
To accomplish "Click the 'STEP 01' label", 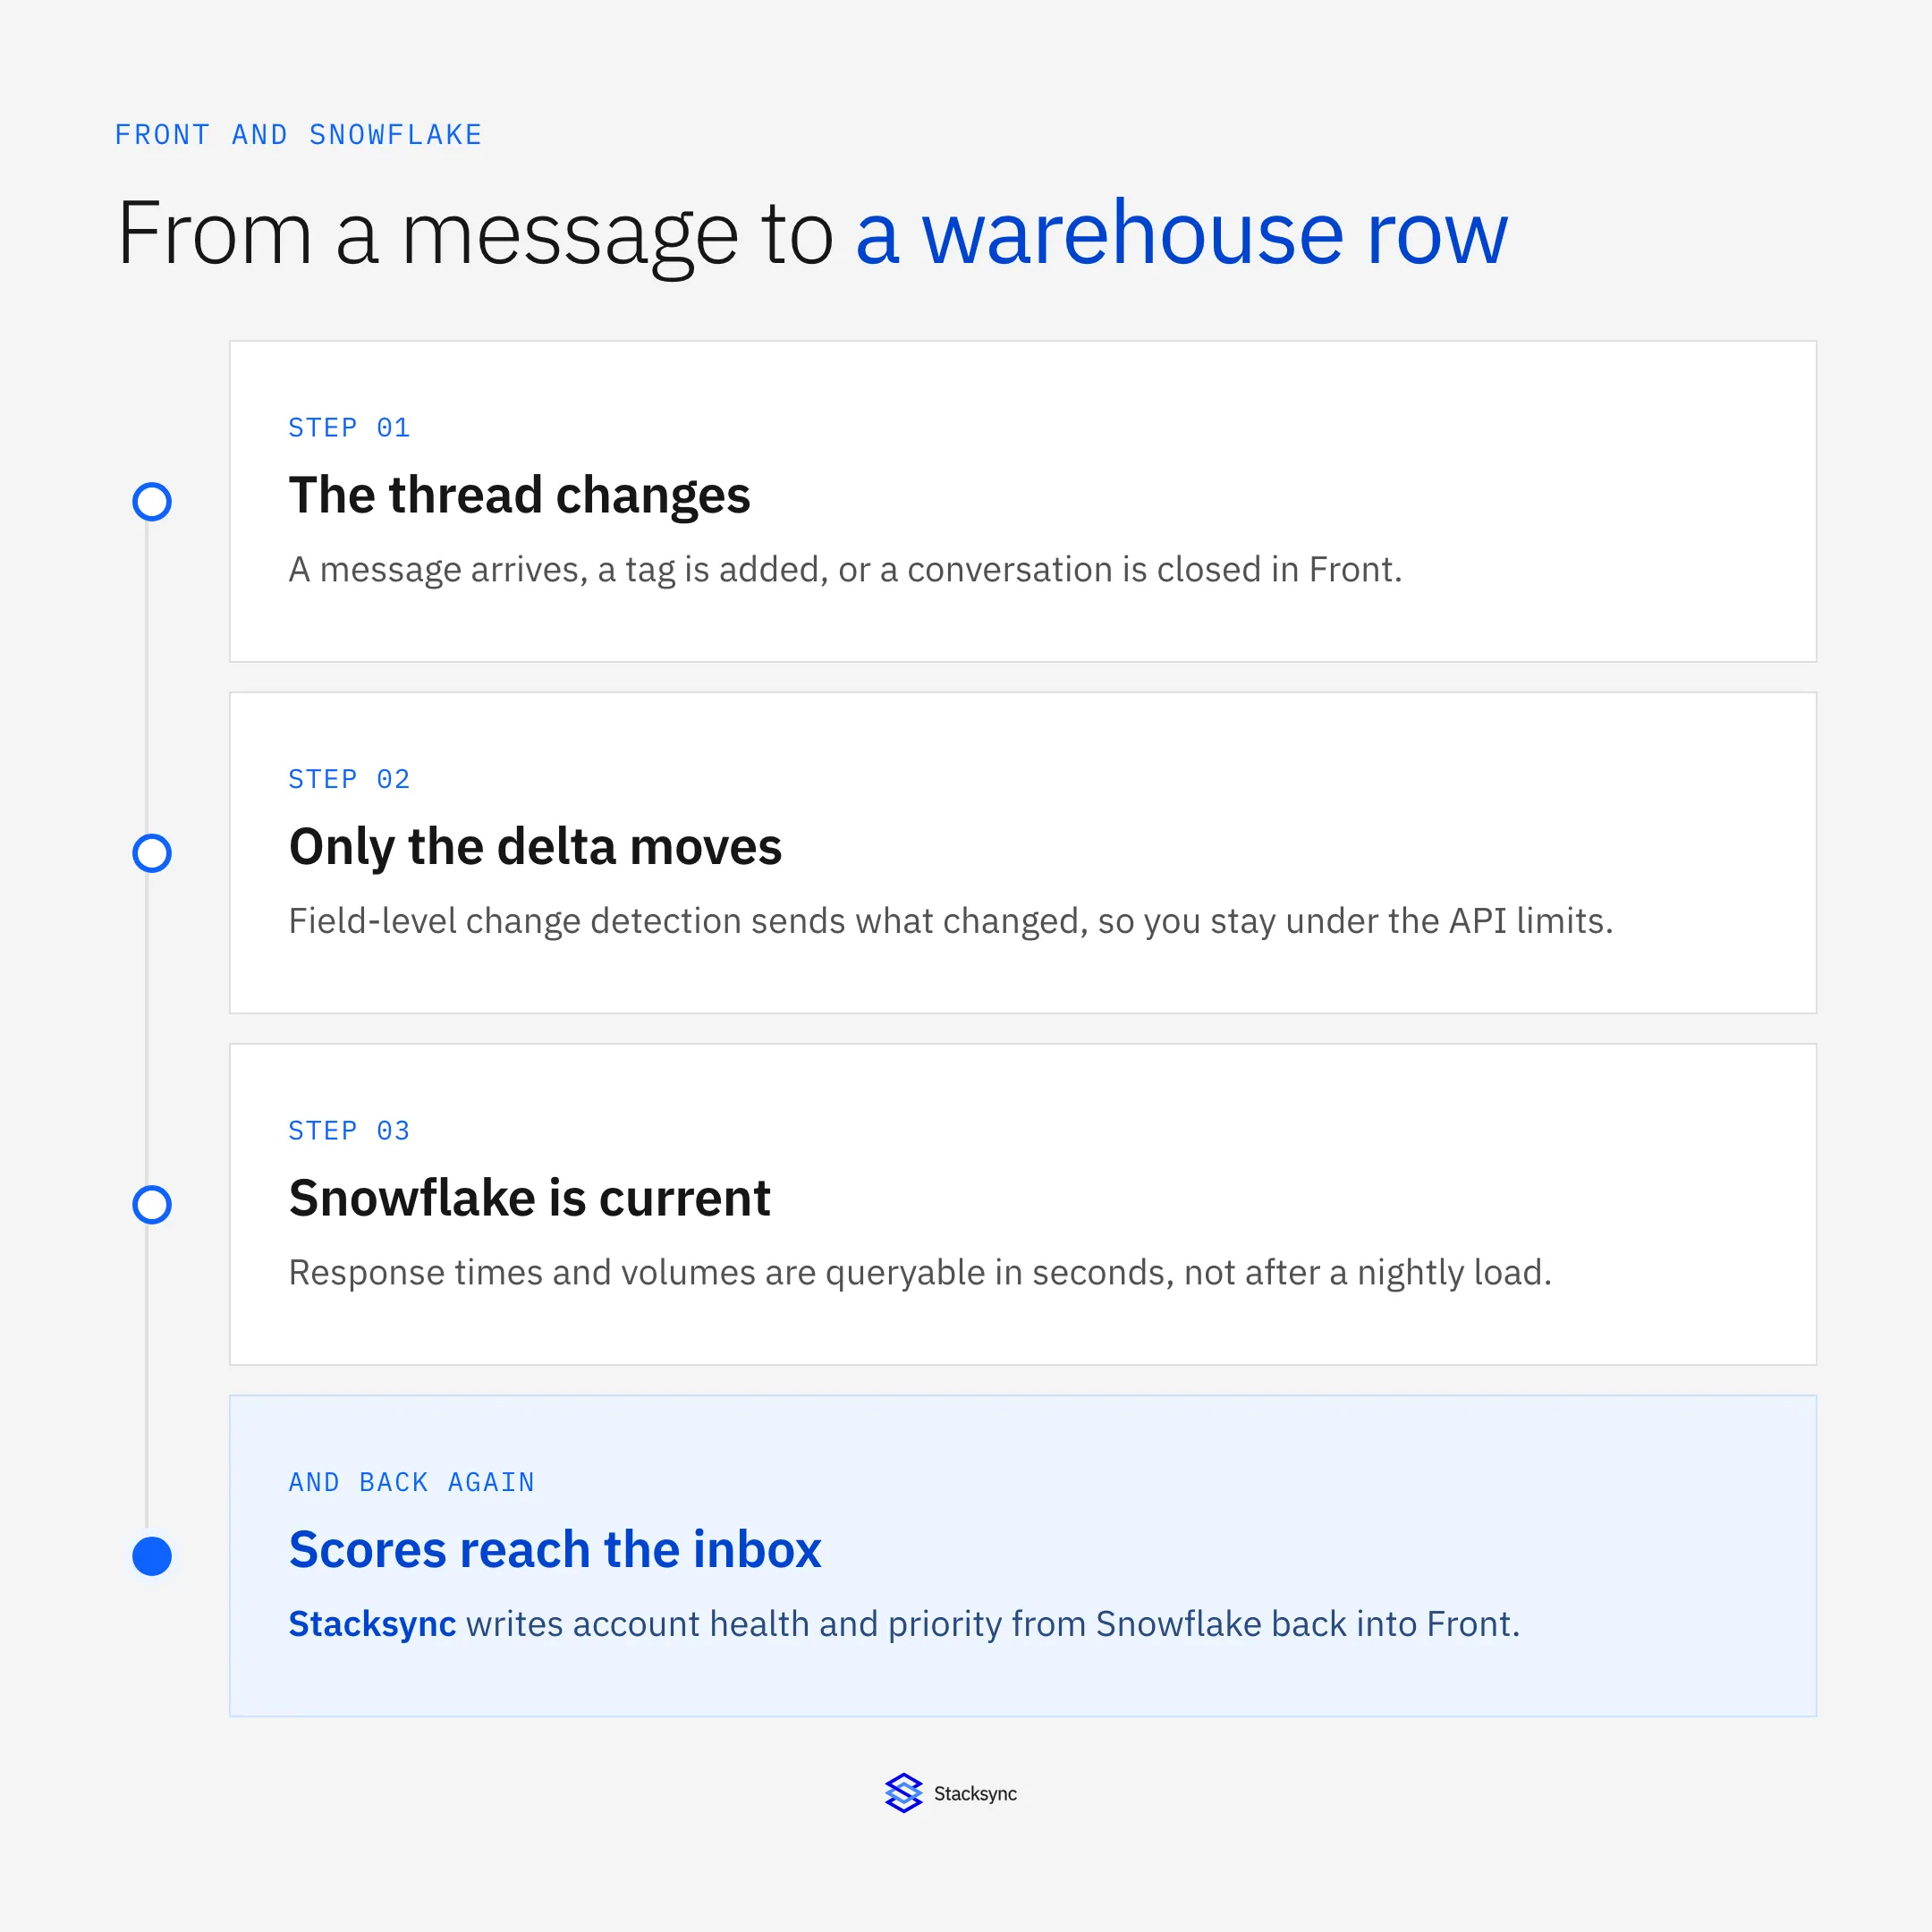I will (x=349, y=428).
